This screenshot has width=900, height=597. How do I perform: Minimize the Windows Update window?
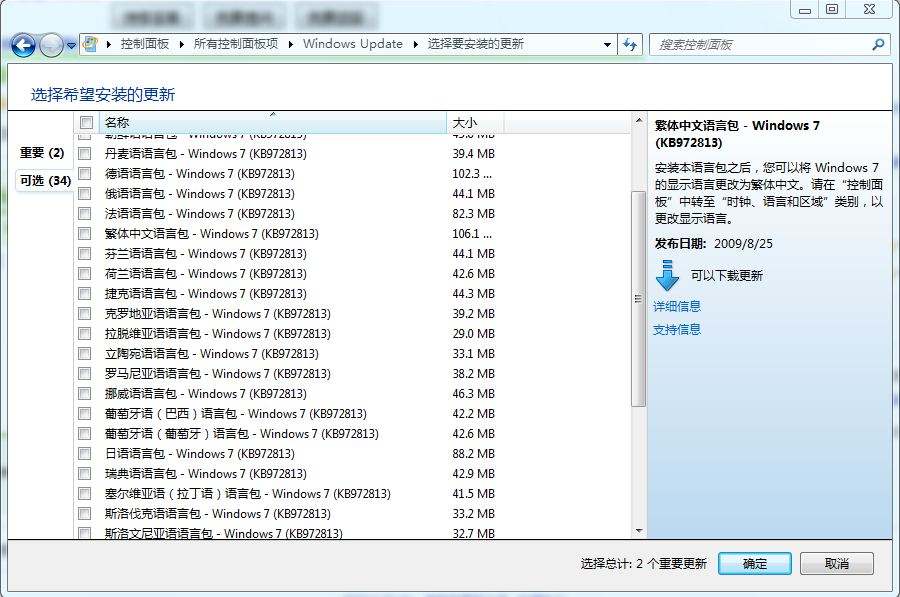pyautogui.click(x=805, y=9)
